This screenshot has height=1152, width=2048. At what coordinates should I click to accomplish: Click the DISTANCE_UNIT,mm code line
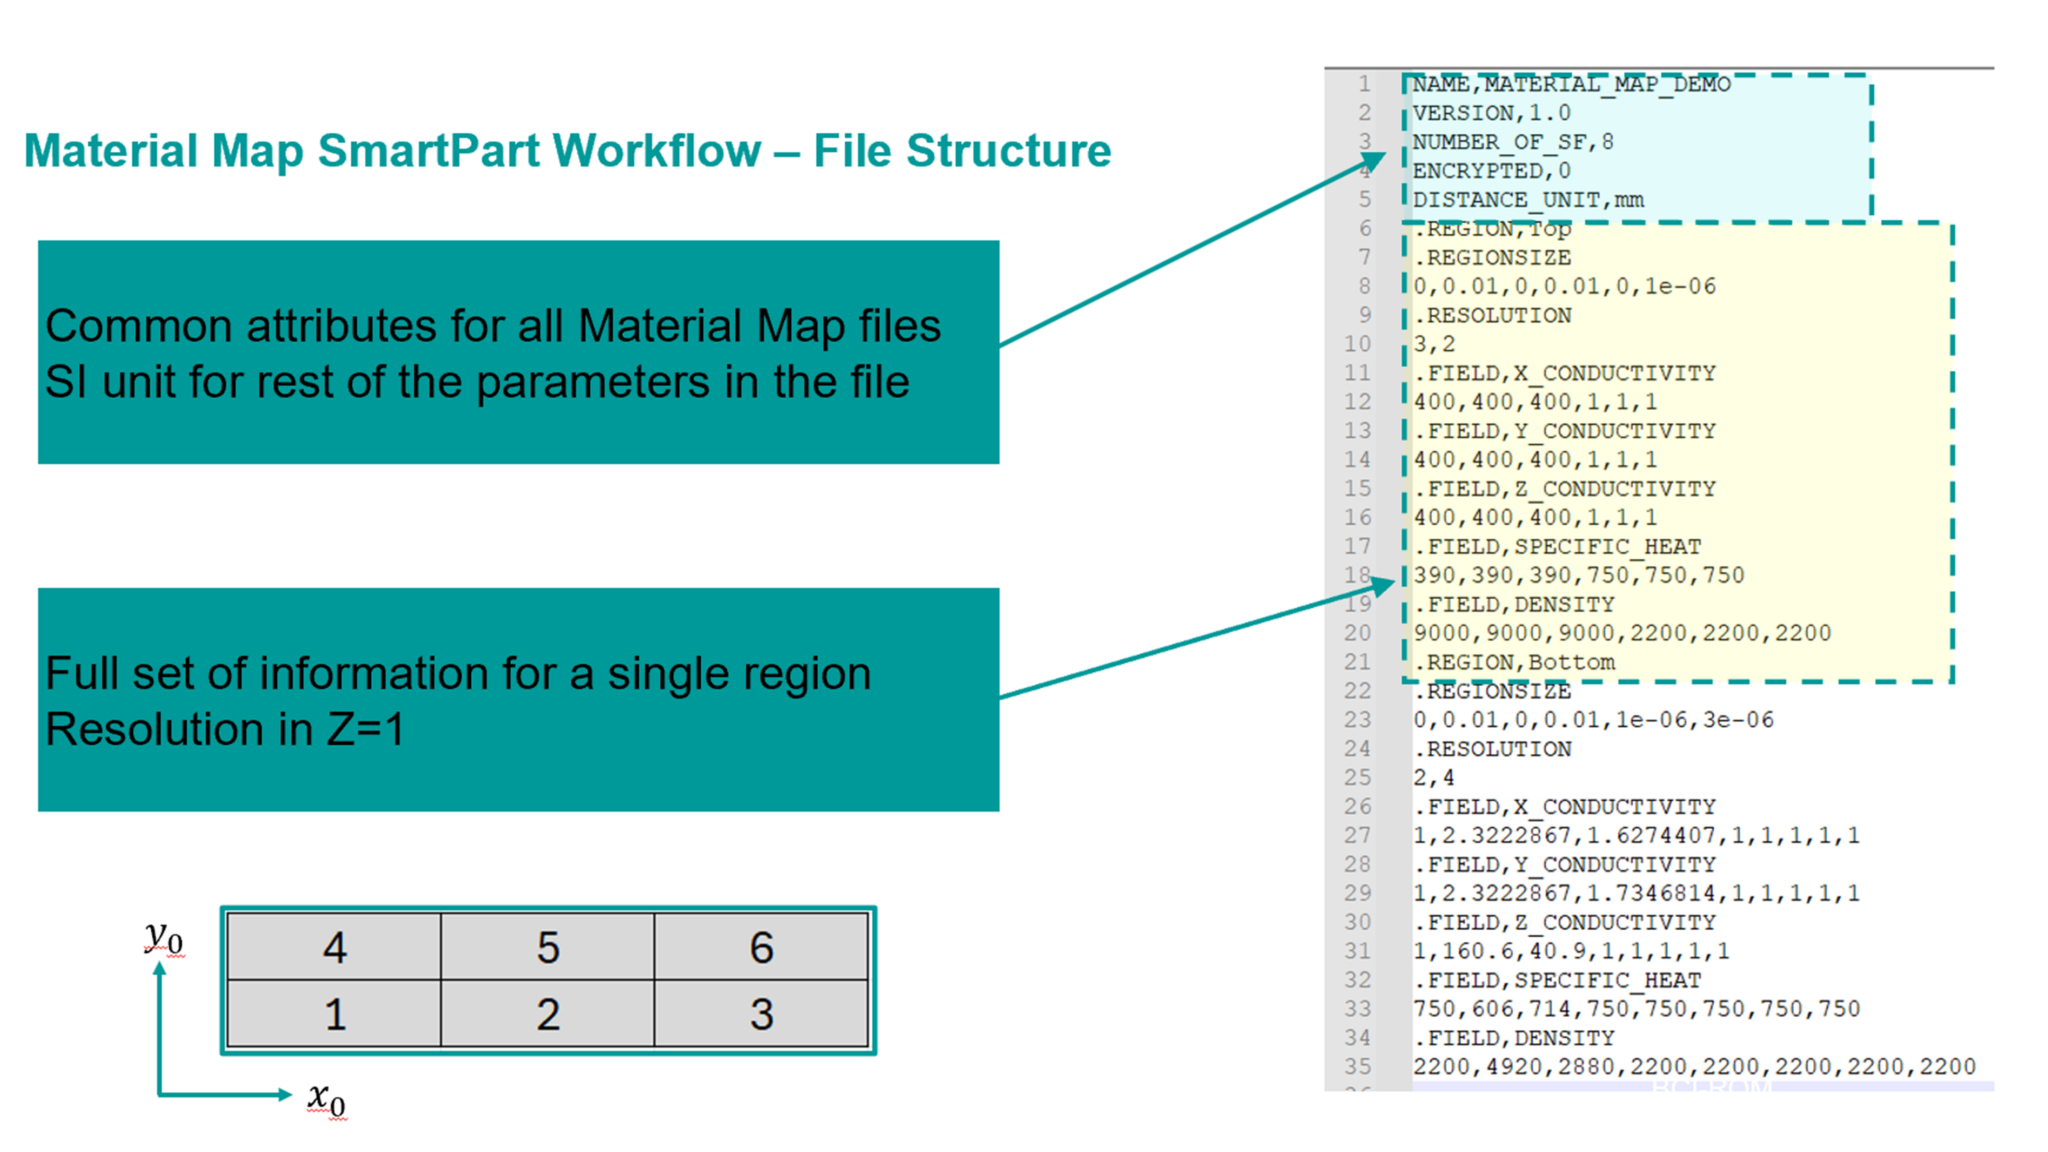click(x=1527, y=200)
